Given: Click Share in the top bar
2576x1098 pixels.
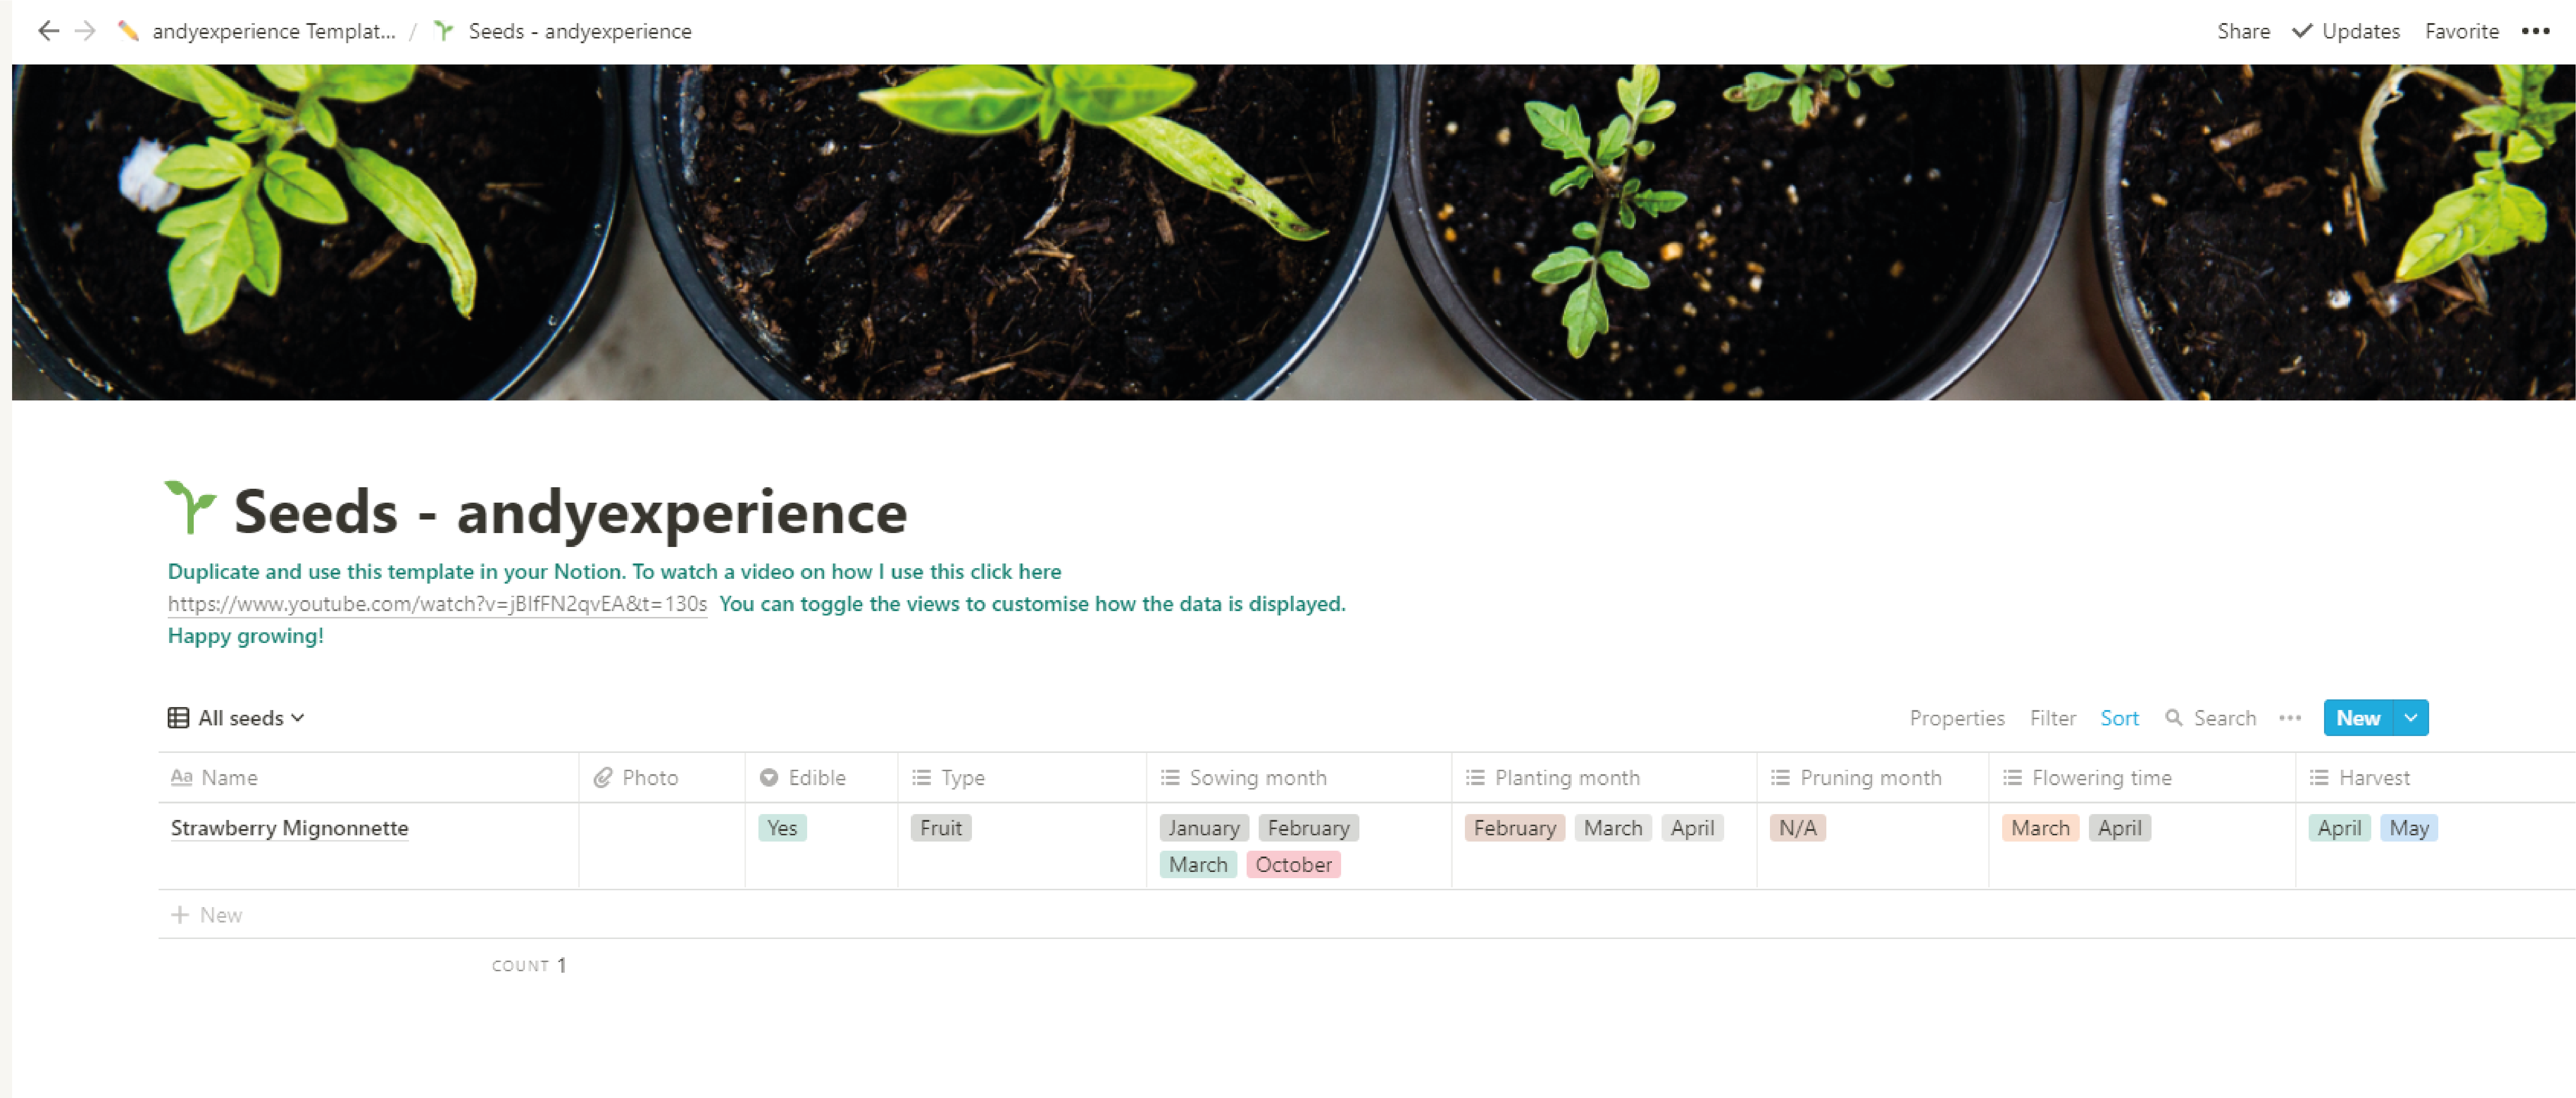Looking at the screenshot, I should (2243, 31).
